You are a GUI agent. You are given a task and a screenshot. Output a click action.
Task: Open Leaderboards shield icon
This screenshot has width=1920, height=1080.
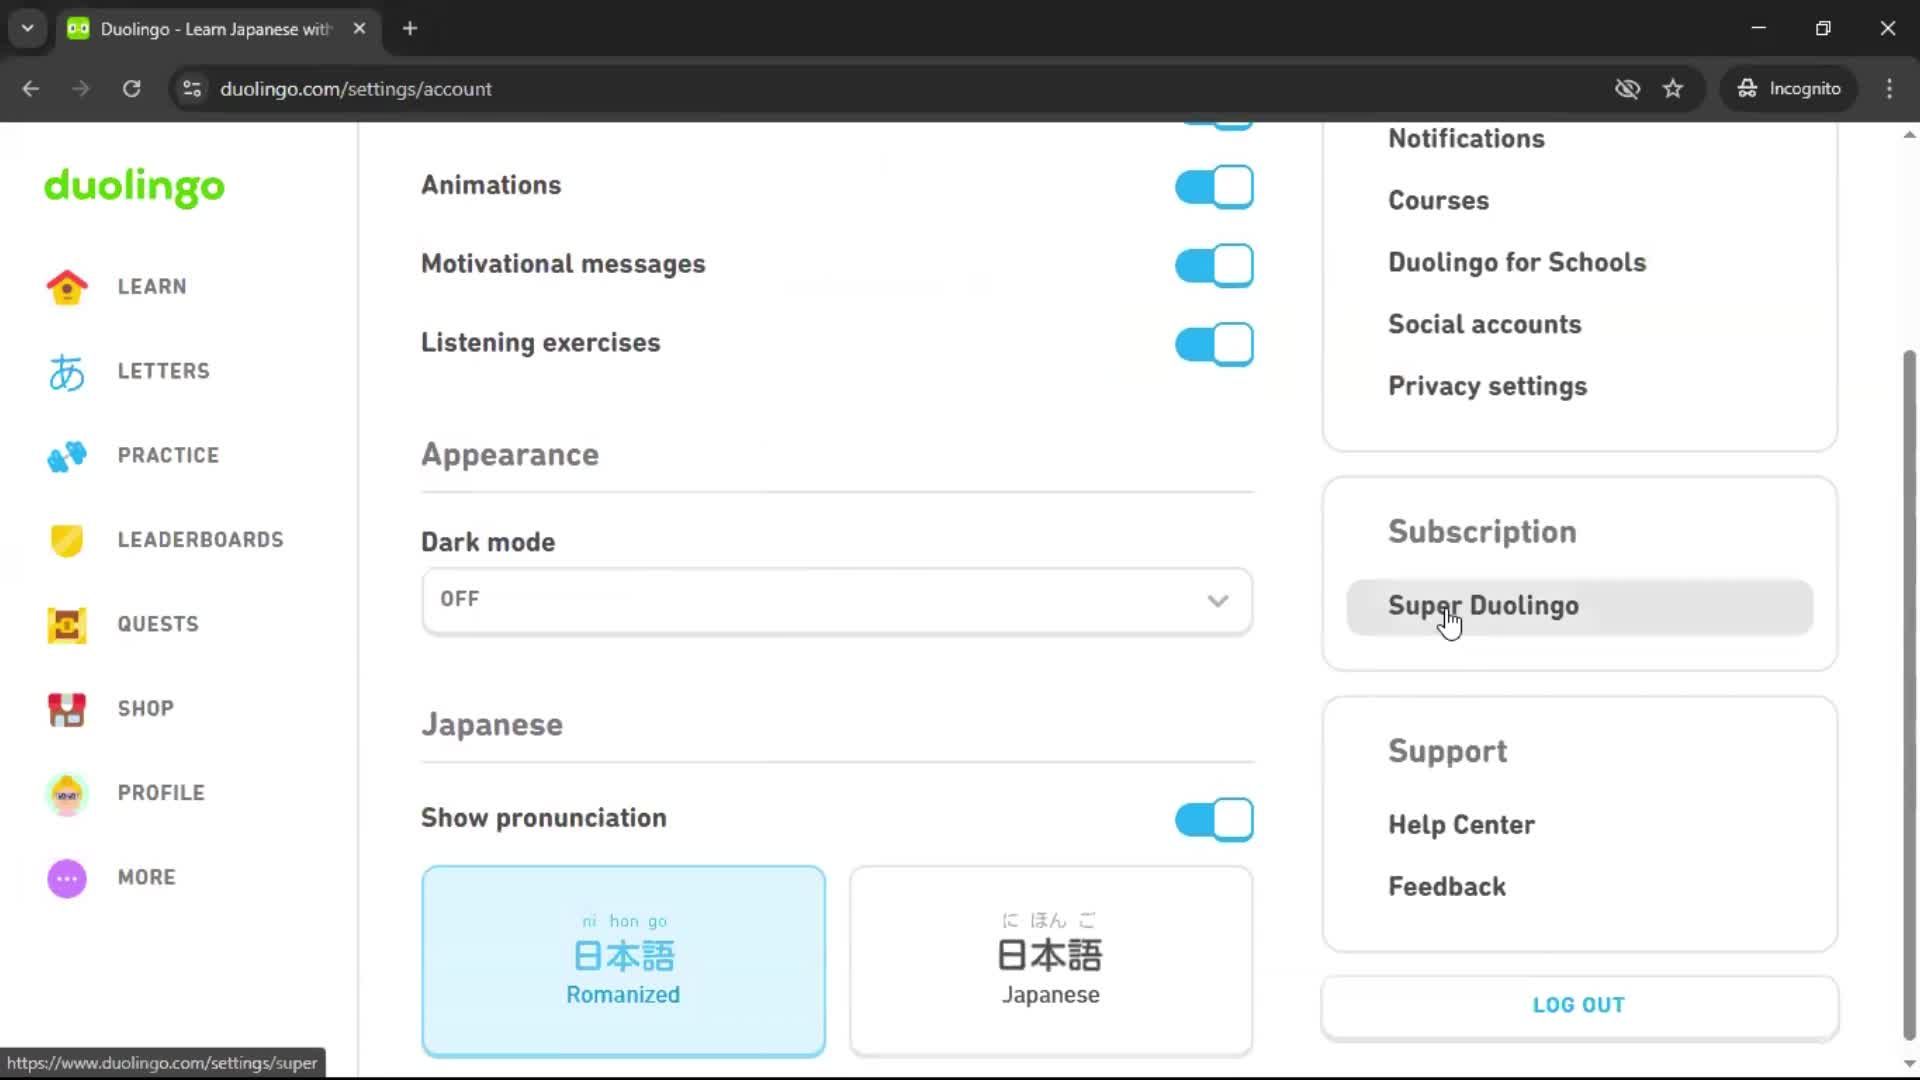click(x=66, y=540)
